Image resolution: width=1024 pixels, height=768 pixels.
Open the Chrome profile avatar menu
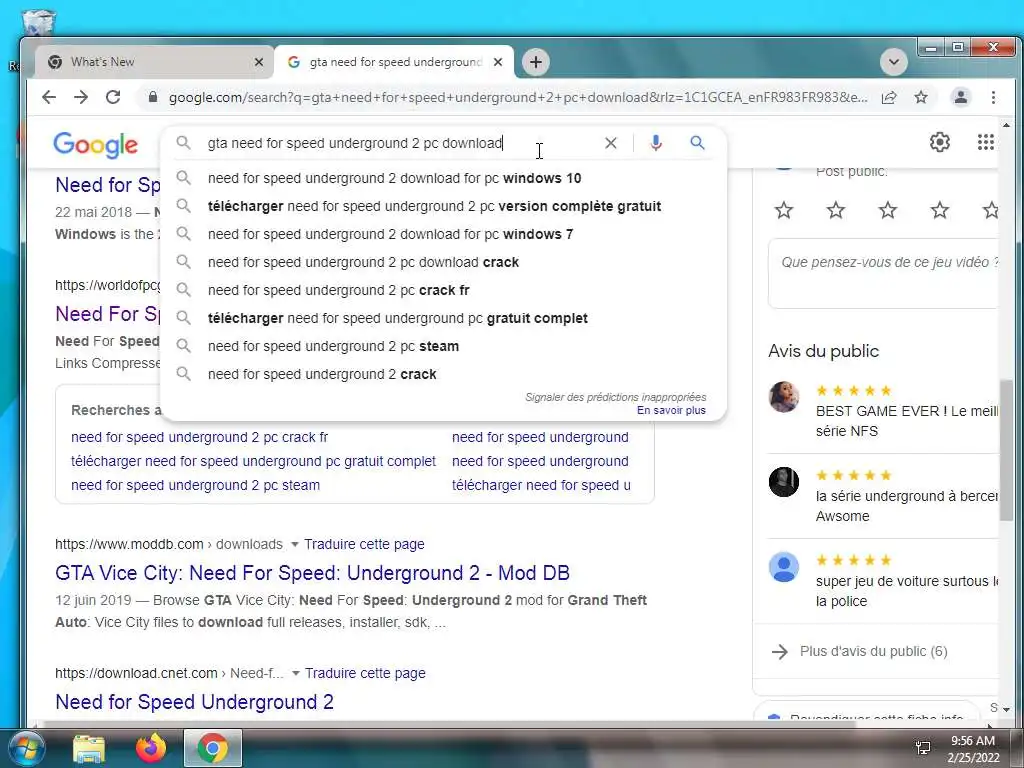pos(961,97)
